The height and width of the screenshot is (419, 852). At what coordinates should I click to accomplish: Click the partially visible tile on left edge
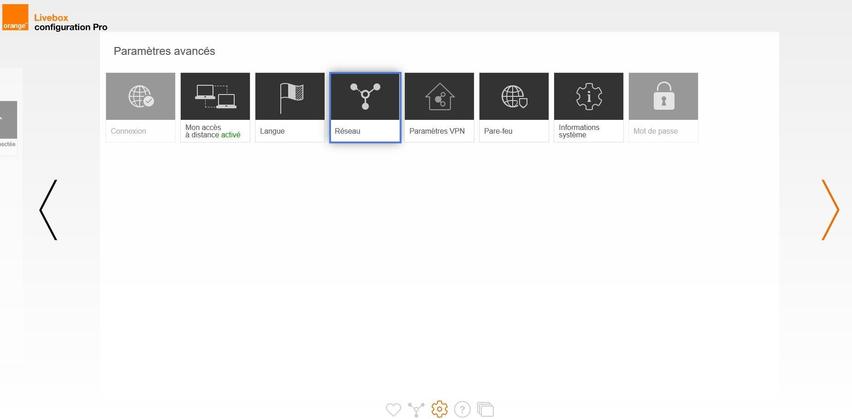8,125
